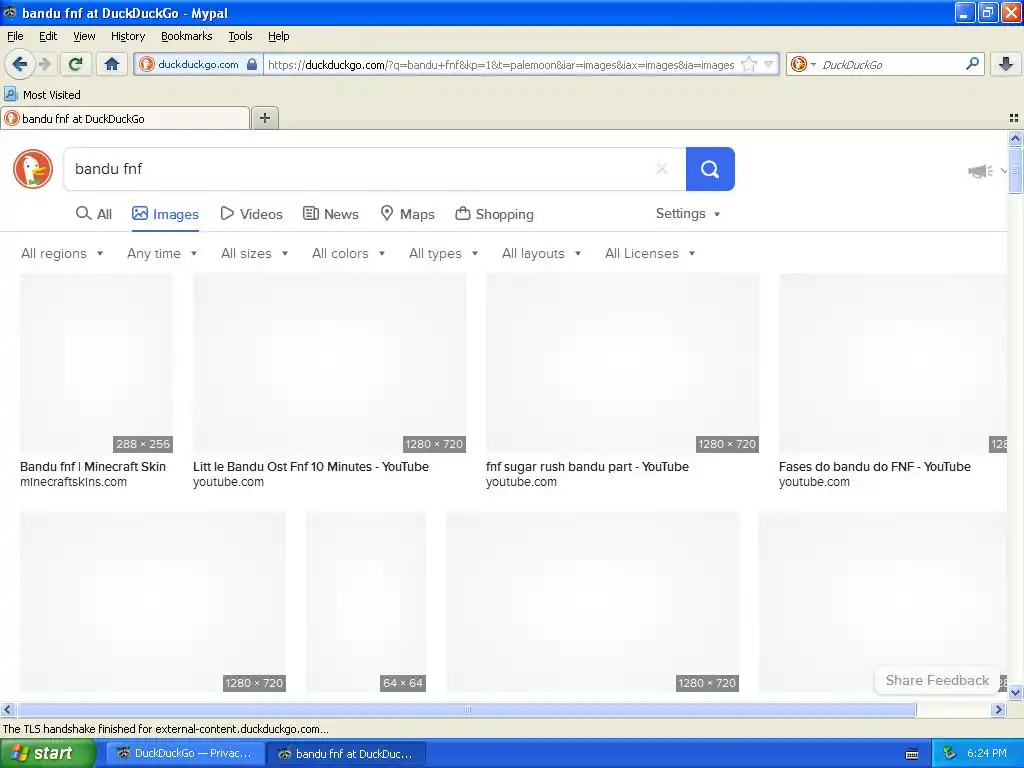This screenshot has height=768, width=1024.
Task: Click the horizontal scrollbar thumb
Action: 467,710
